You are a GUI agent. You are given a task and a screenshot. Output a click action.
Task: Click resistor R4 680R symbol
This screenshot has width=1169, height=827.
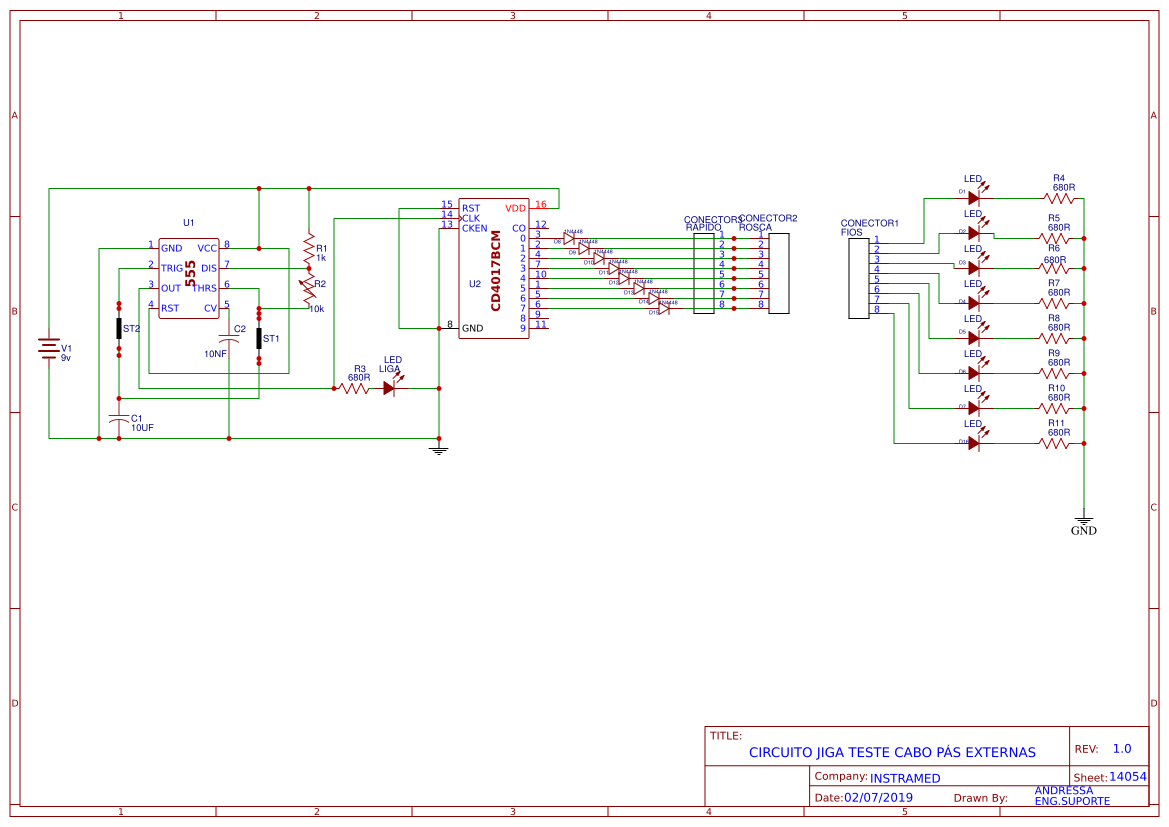click(x=1060, y=196)
